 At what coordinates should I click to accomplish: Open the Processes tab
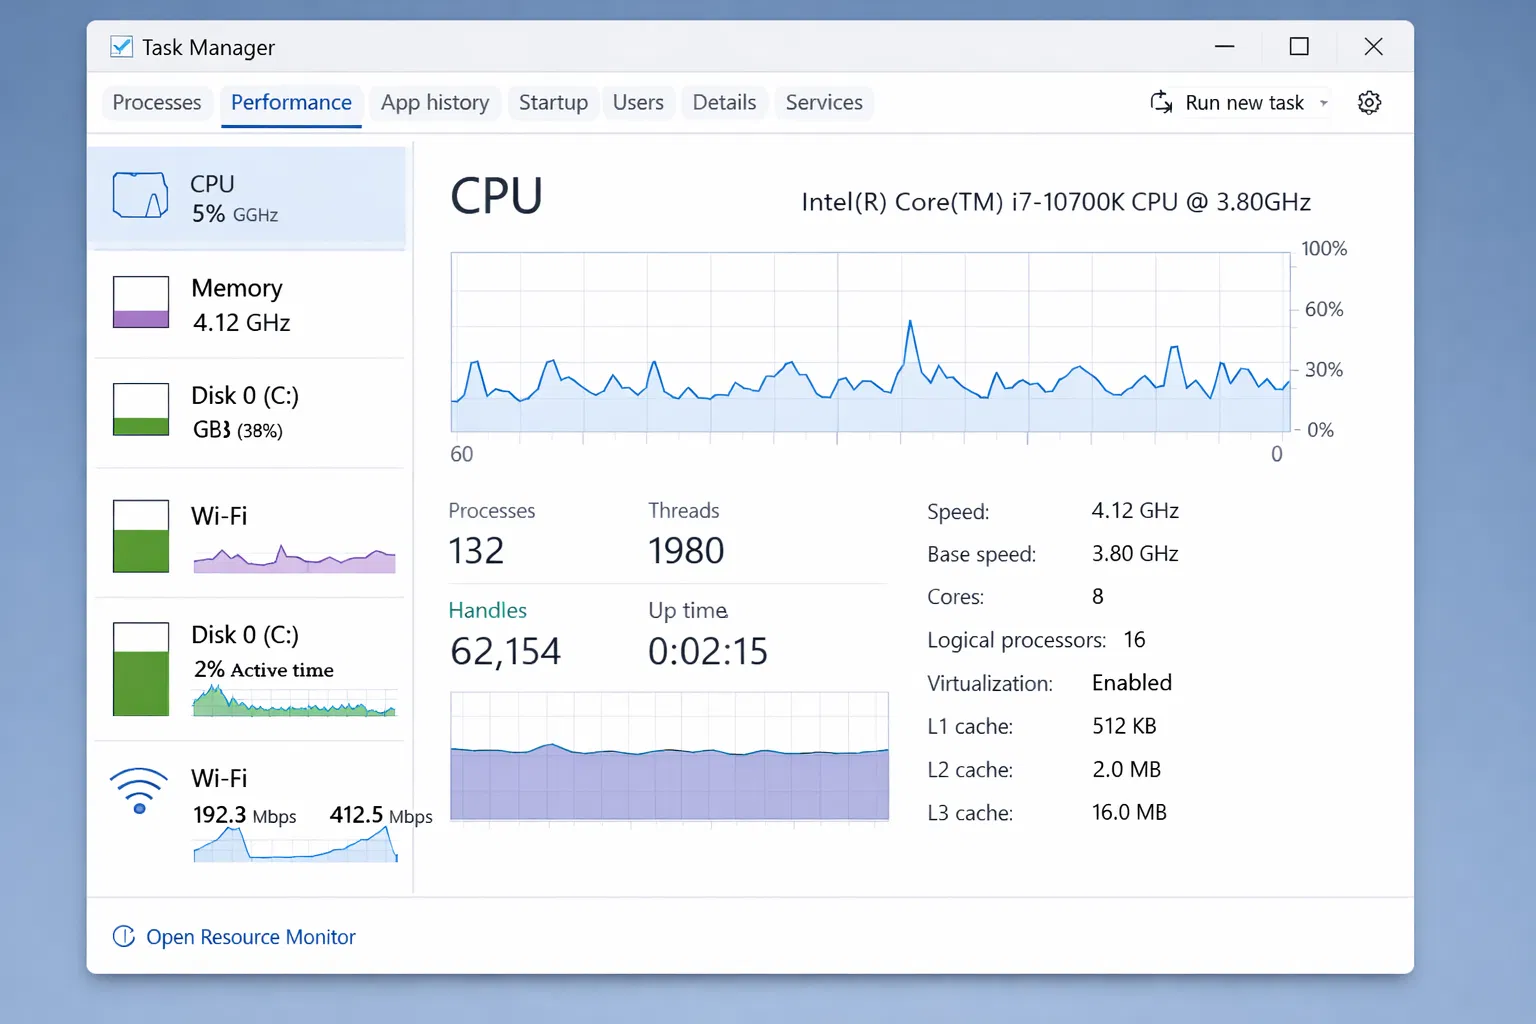tap(157, 103)
